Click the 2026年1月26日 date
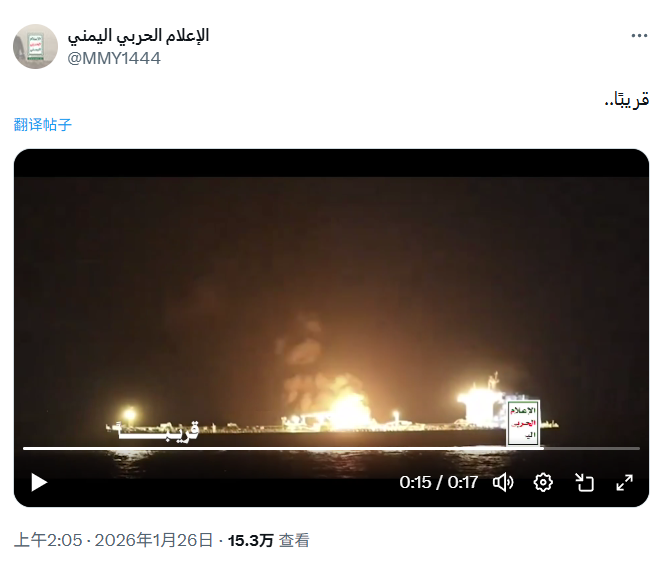Viewport: 663px width, 564px height. point(153,540)
